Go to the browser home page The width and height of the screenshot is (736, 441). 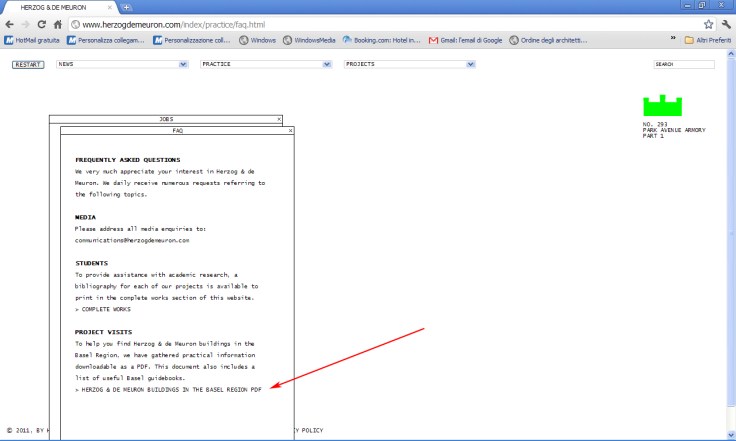(59, 23)
